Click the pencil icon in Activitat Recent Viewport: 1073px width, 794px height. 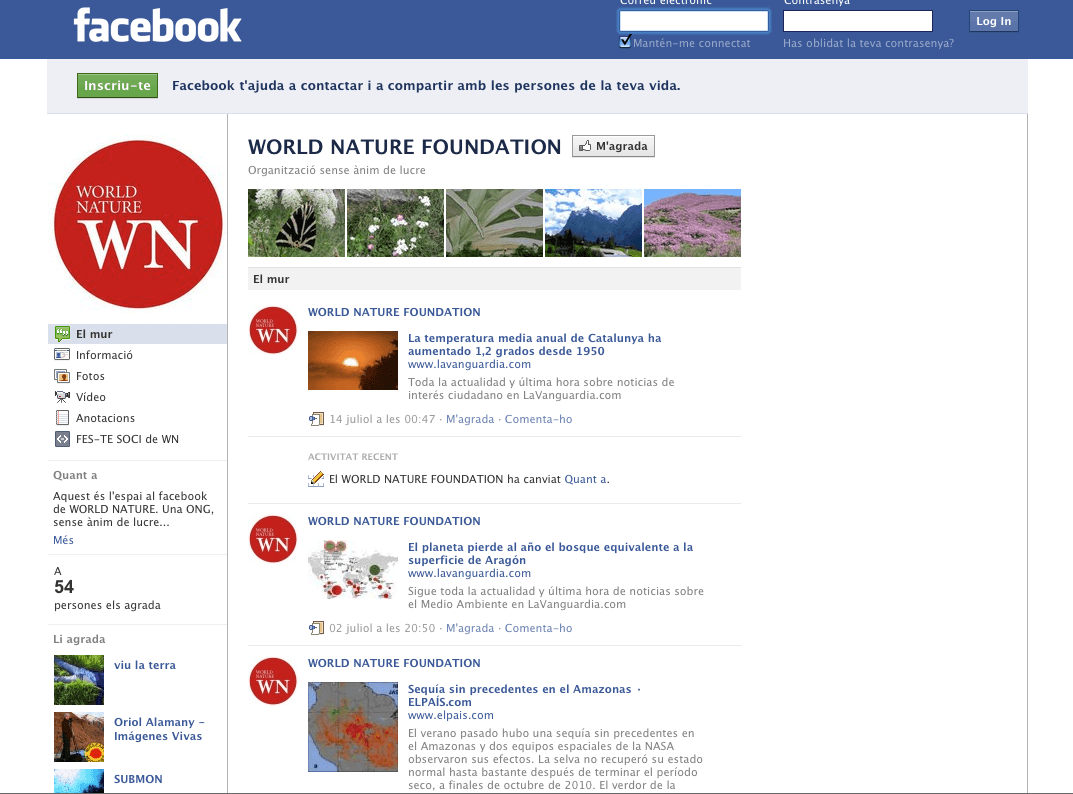pyautogui.click(x=316, y=479)
